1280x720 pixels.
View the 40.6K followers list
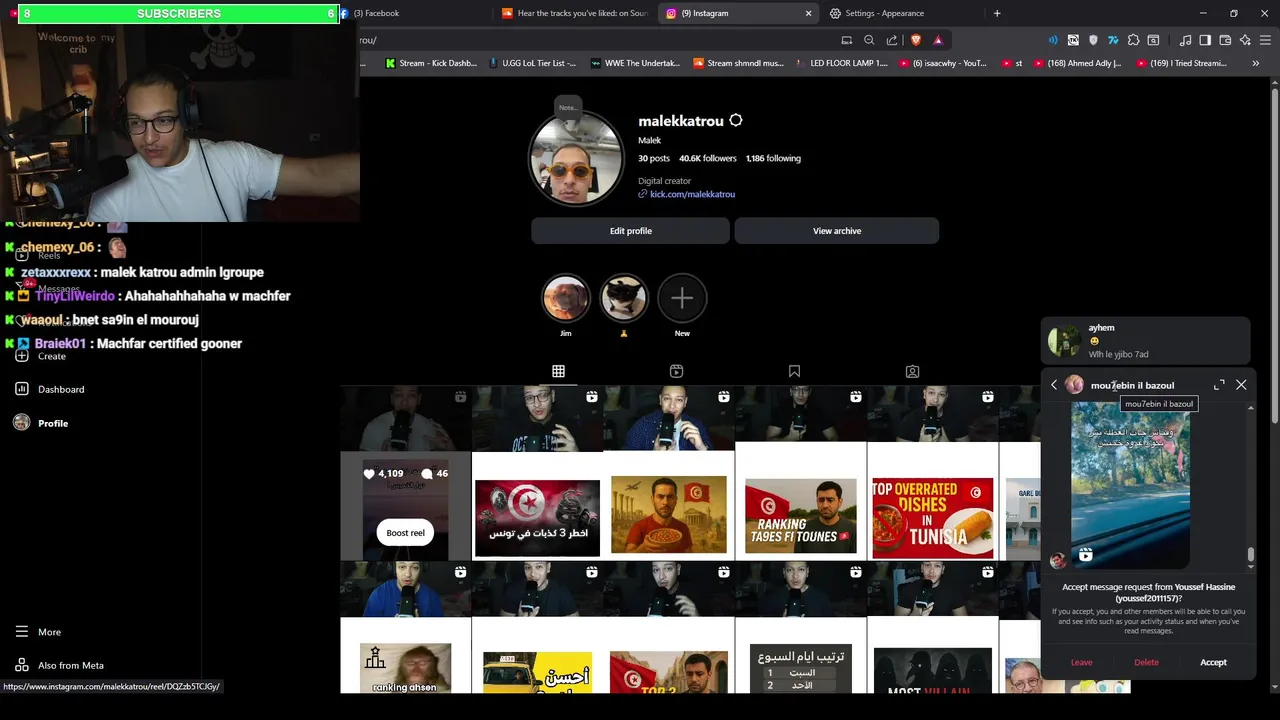pos(708,158)
